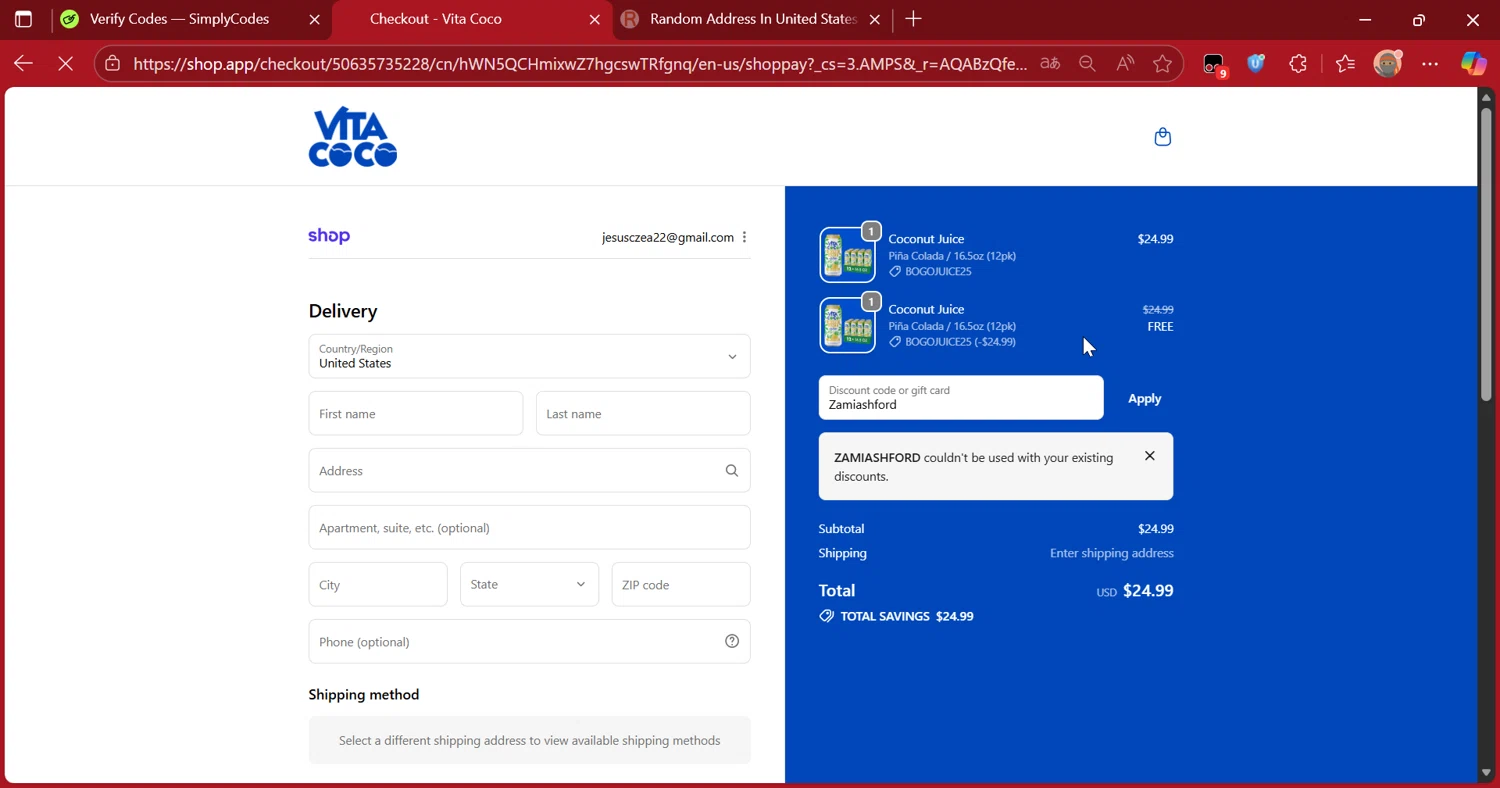This screenshot has width=1500, height=788.
Task: Open the translate page icon
Action: (1050, 64)
